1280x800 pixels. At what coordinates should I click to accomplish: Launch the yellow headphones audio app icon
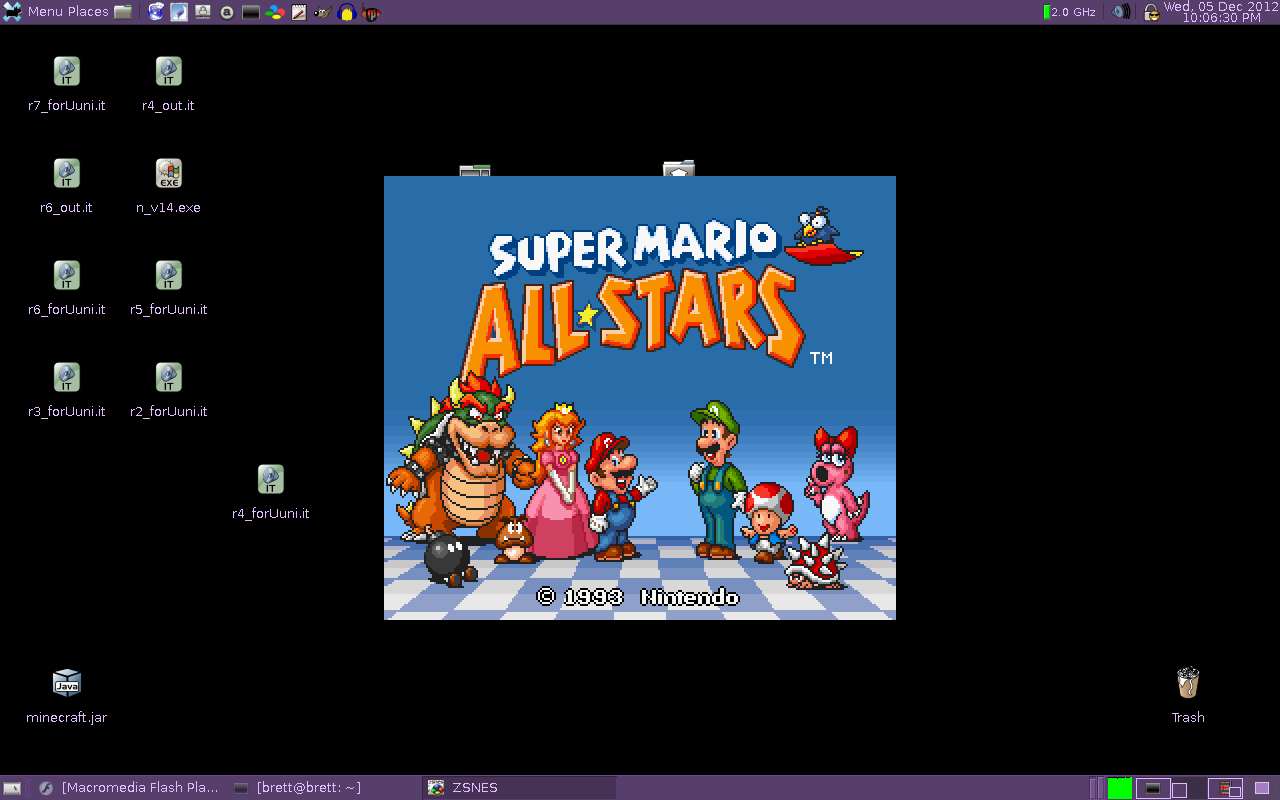(347, 12)
